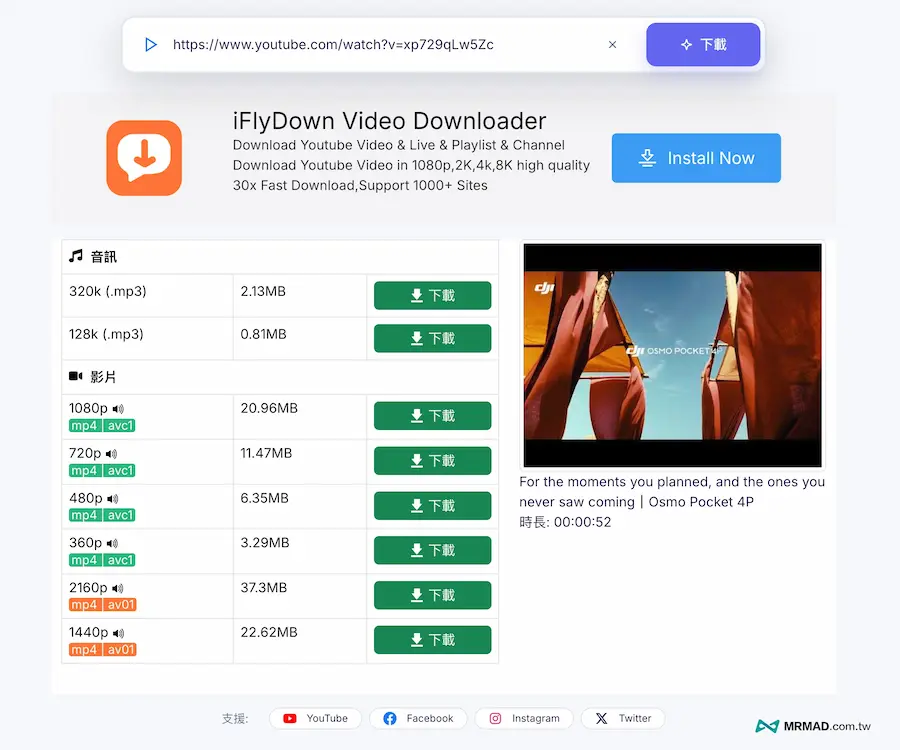Download the 720p mp4 video

tap(432, 460)
